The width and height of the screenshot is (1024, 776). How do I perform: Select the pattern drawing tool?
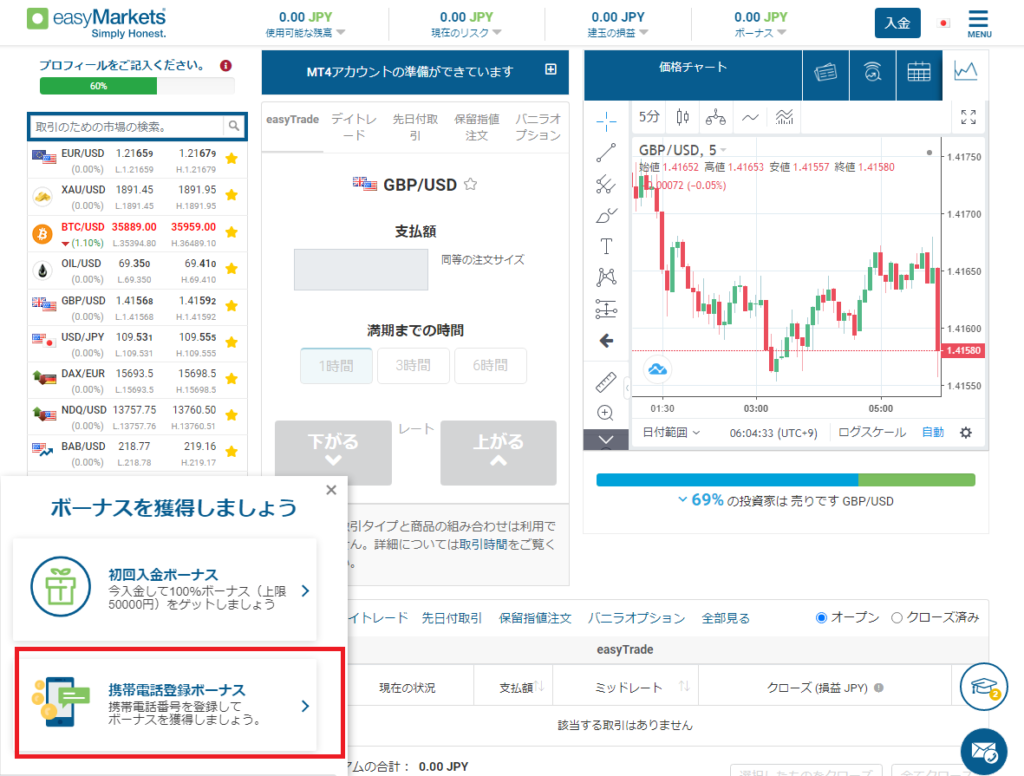pos(606,278)
